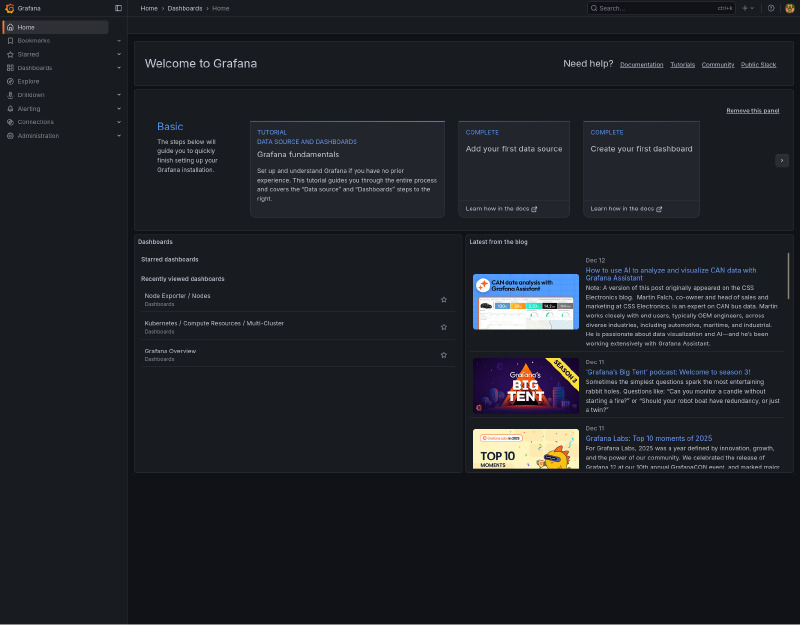The image size is (800, 625).
Task: Select Home in the breadcrumb
Action: [148, 7]
